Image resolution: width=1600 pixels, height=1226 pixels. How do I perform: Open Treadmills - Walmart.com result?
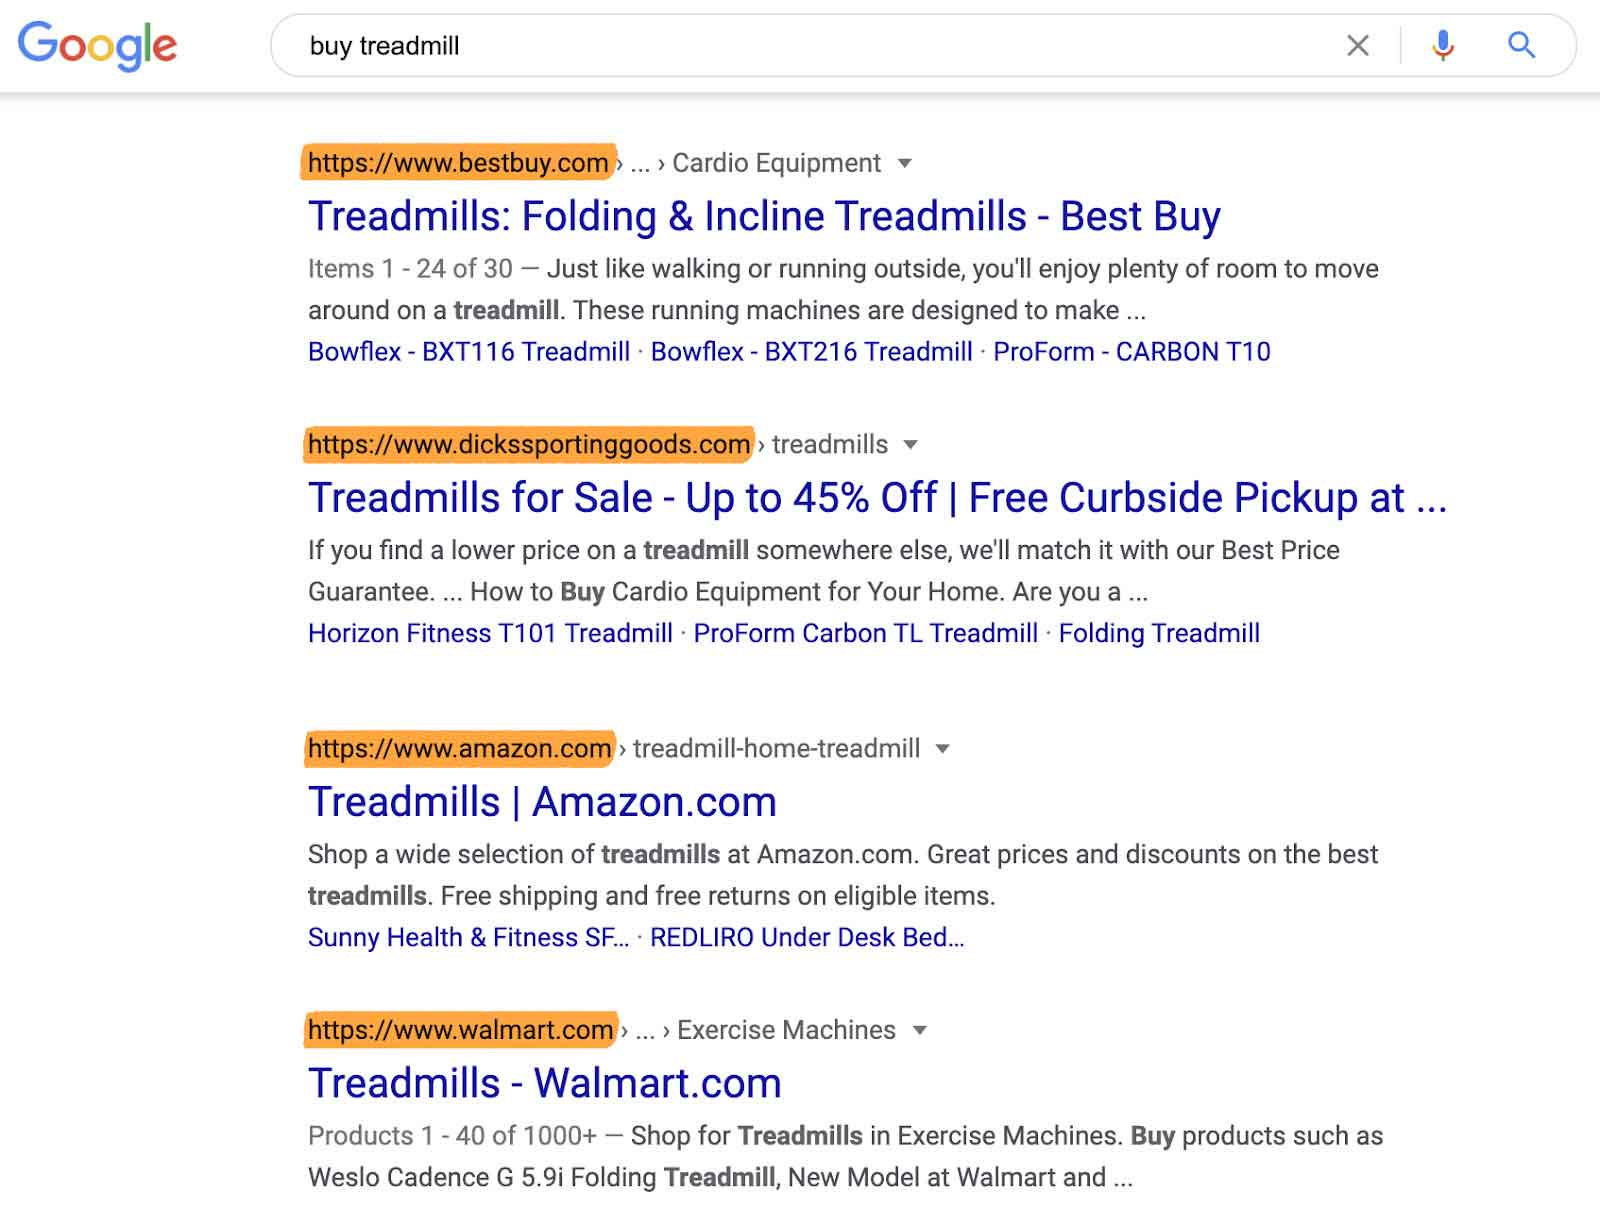[544, 1084]
